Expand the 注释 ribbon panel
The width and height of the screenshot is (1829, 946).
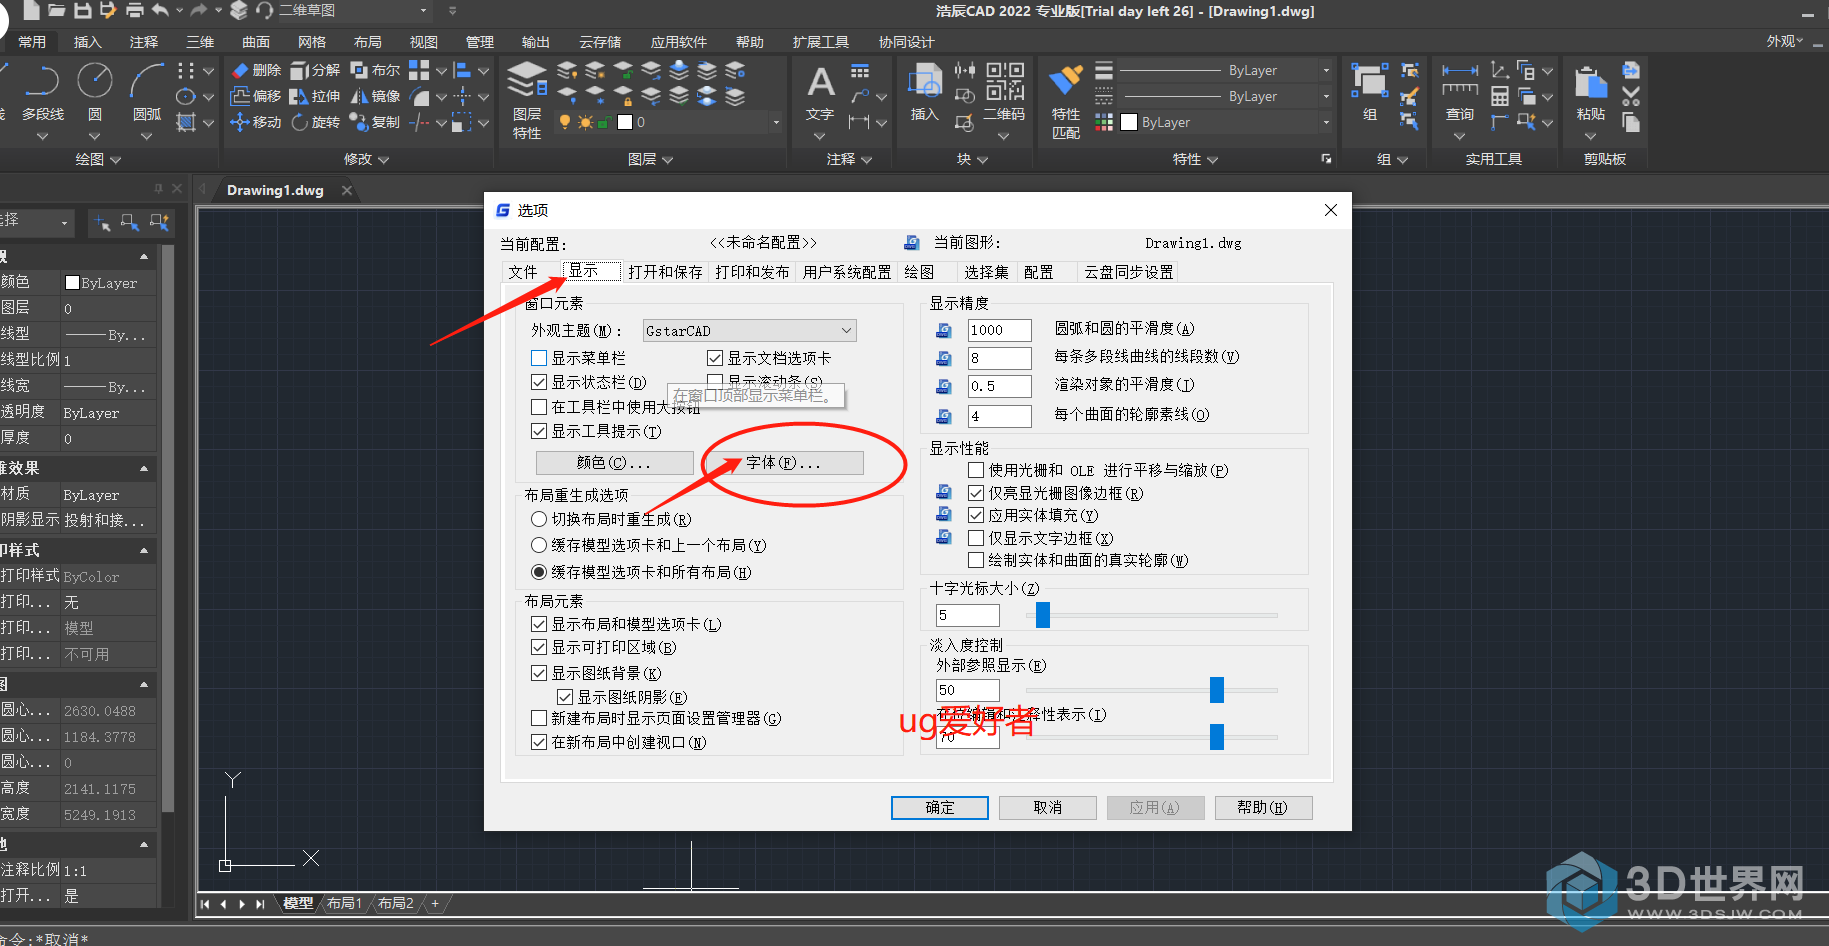point(849,159)
